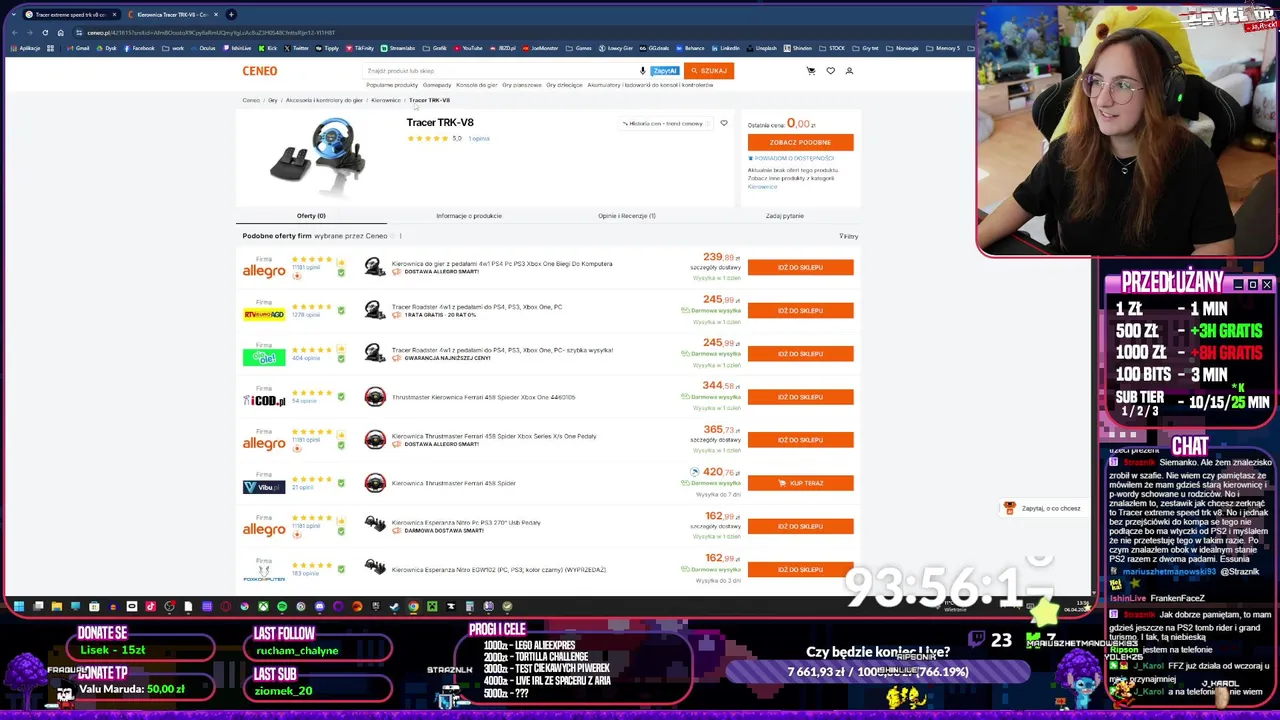Click the Tracer TRK-V8 product image
The height and width of the screenshot is (720, 1280).
pyautogui.click(x=318, y=155)
